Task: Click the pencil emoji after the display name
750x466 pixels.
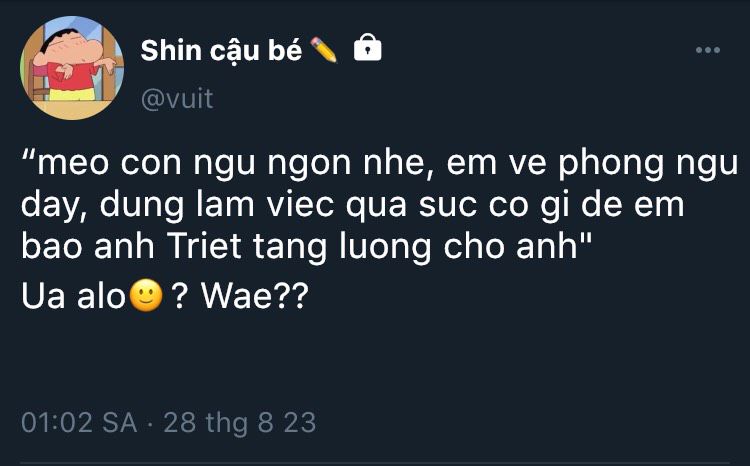Action: 324,50
